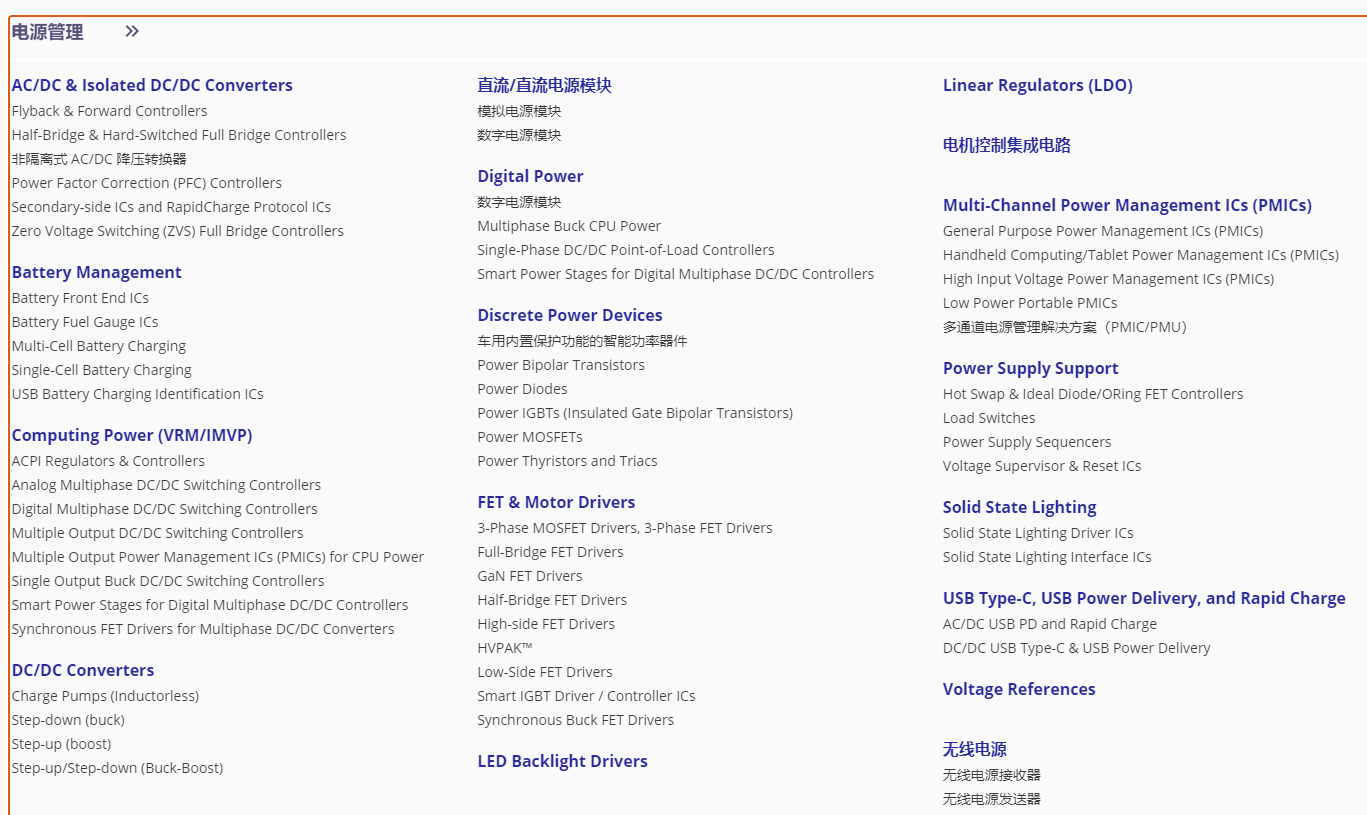This screenshot has height=815, width=1367.
Task: Open HVPAK™ link
Action: click(505, 648)
